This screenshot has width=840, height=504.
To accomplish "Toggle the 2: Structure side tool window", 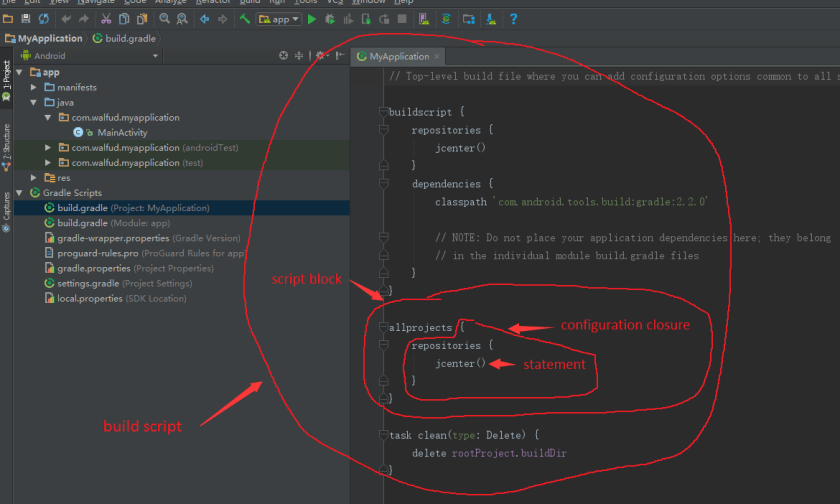I will (x=6, y=148).
